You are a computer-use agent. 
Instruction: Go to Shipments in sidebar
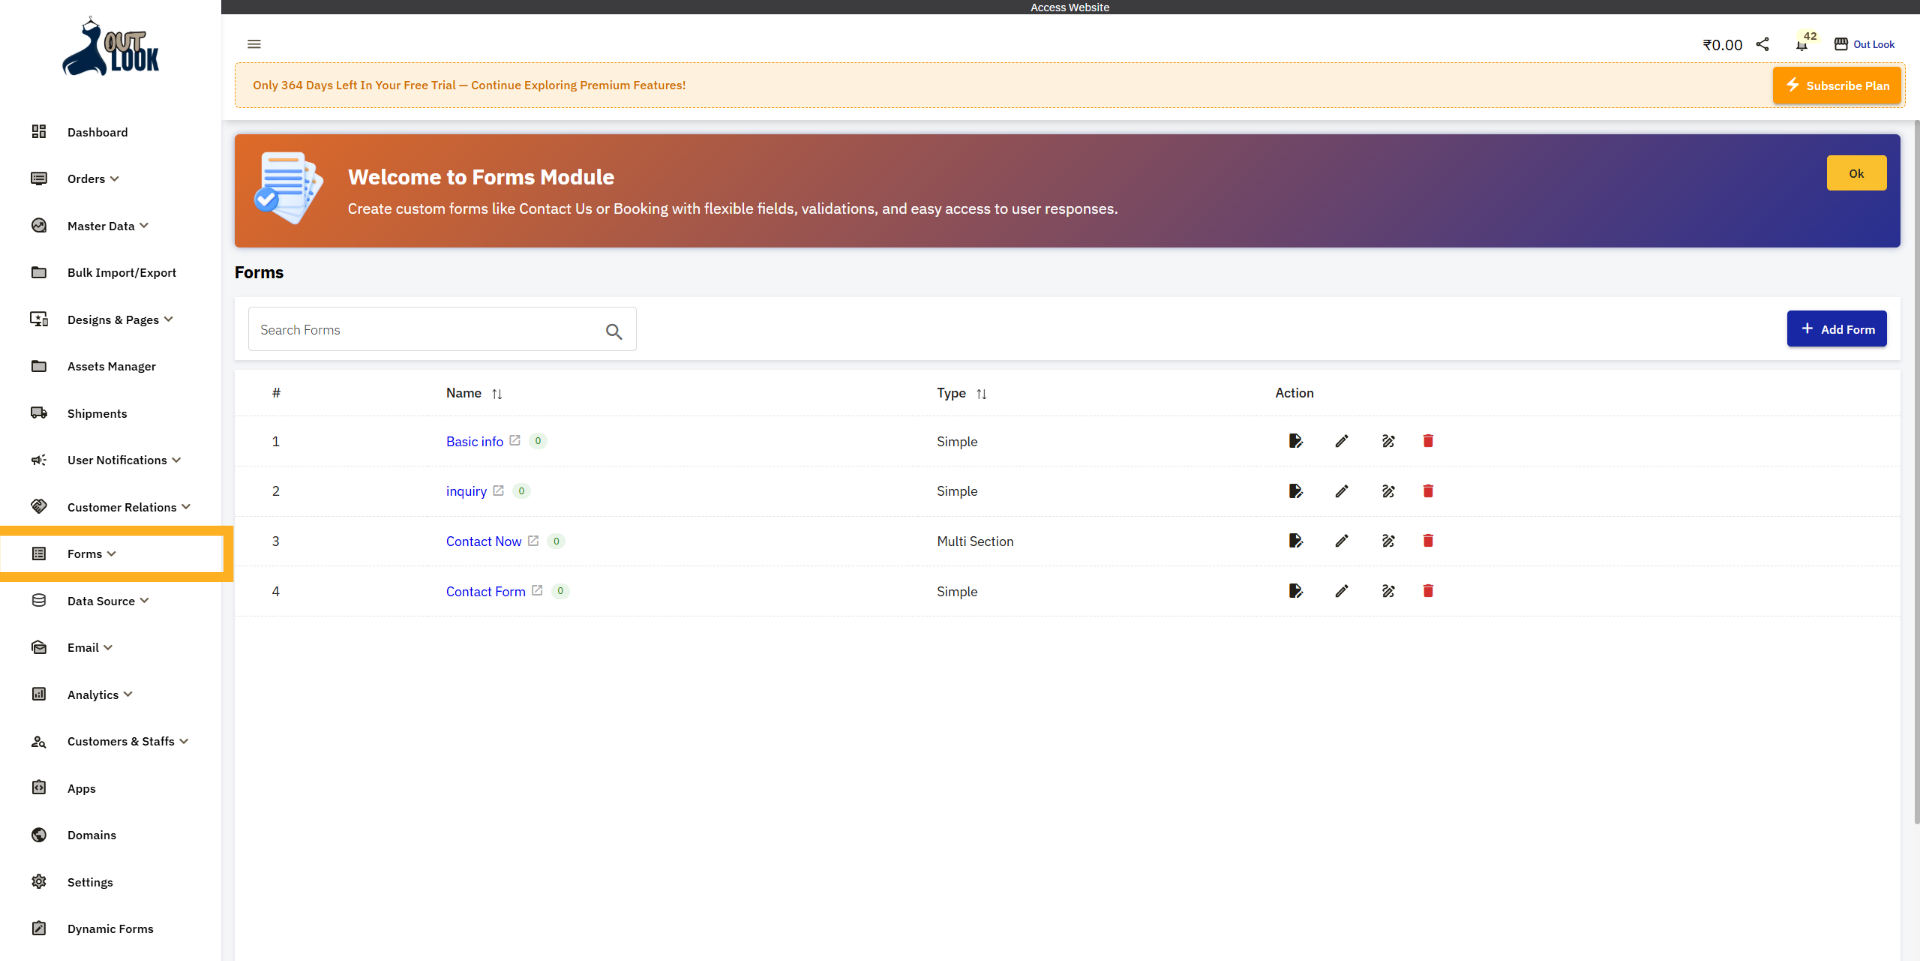(97, 414)
